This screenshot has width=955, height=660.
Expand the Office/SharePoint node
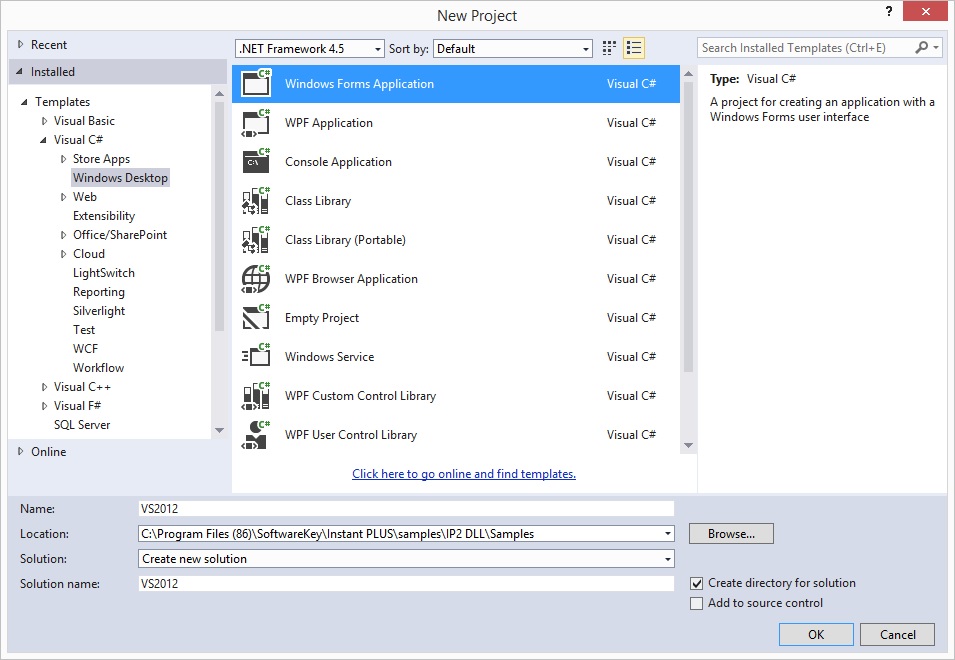click(x=63, y=235)
